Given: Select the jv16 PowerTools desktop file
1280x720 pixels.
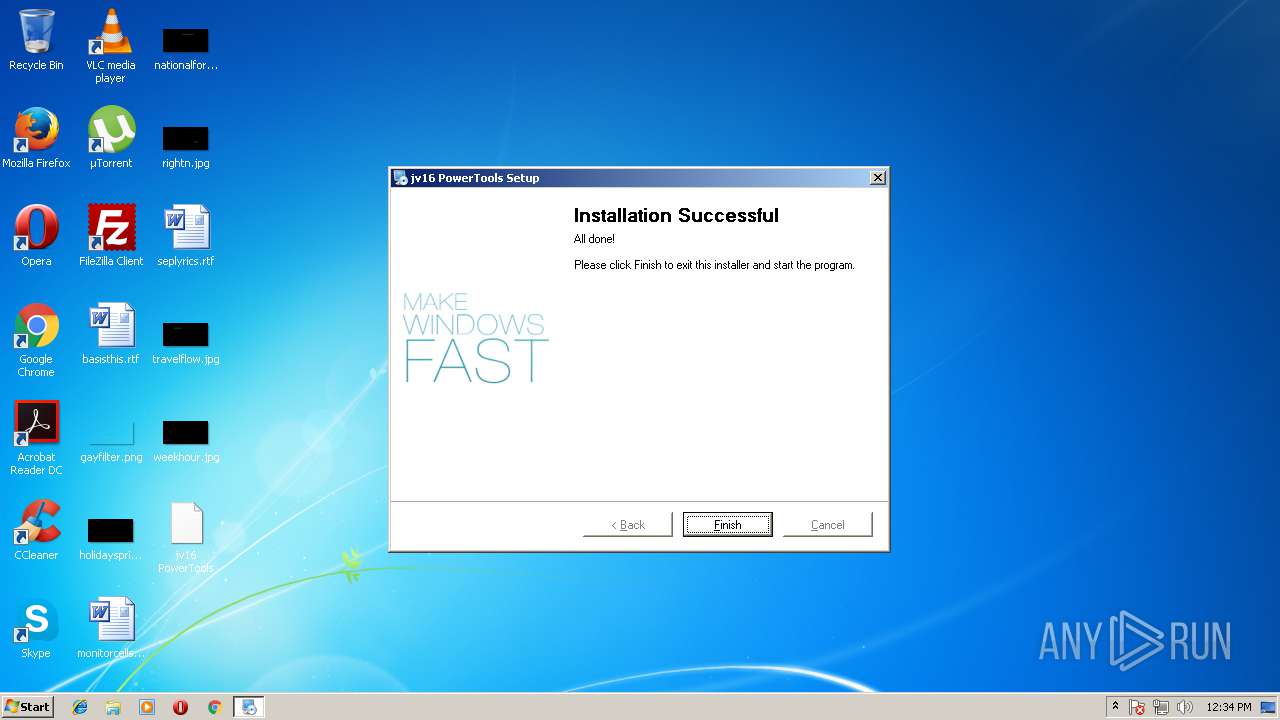Looking at the screenshot, I should pos(186,538).
